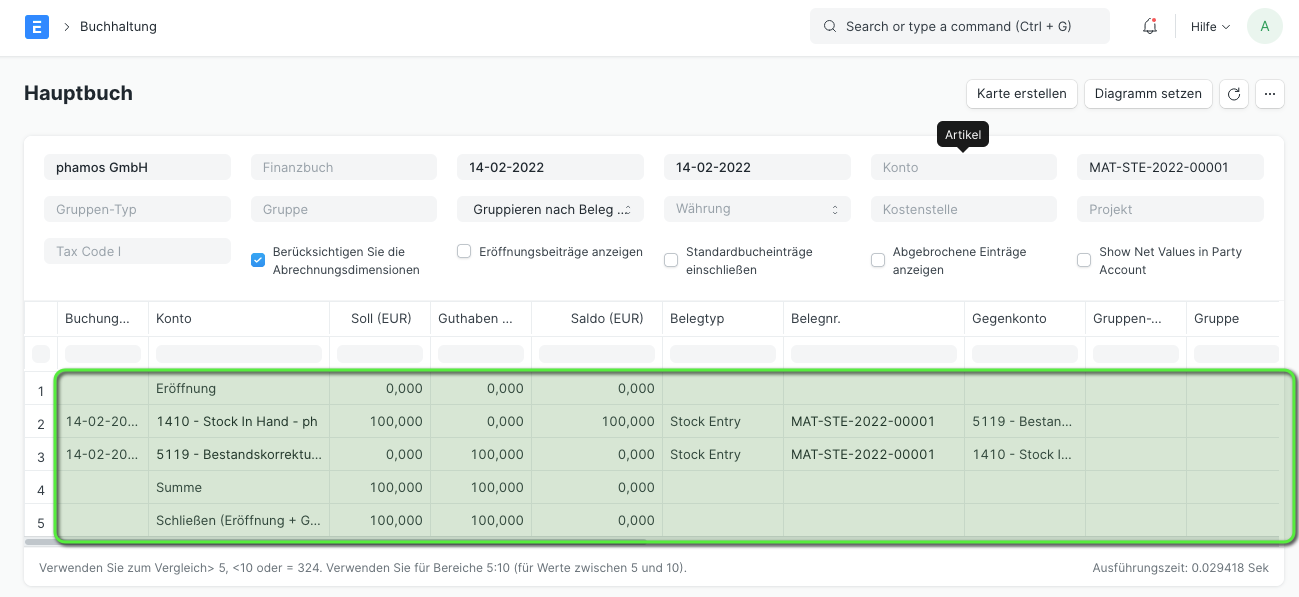
Task: Go to Buchhaltung breadcrumb
Action: 118,27
